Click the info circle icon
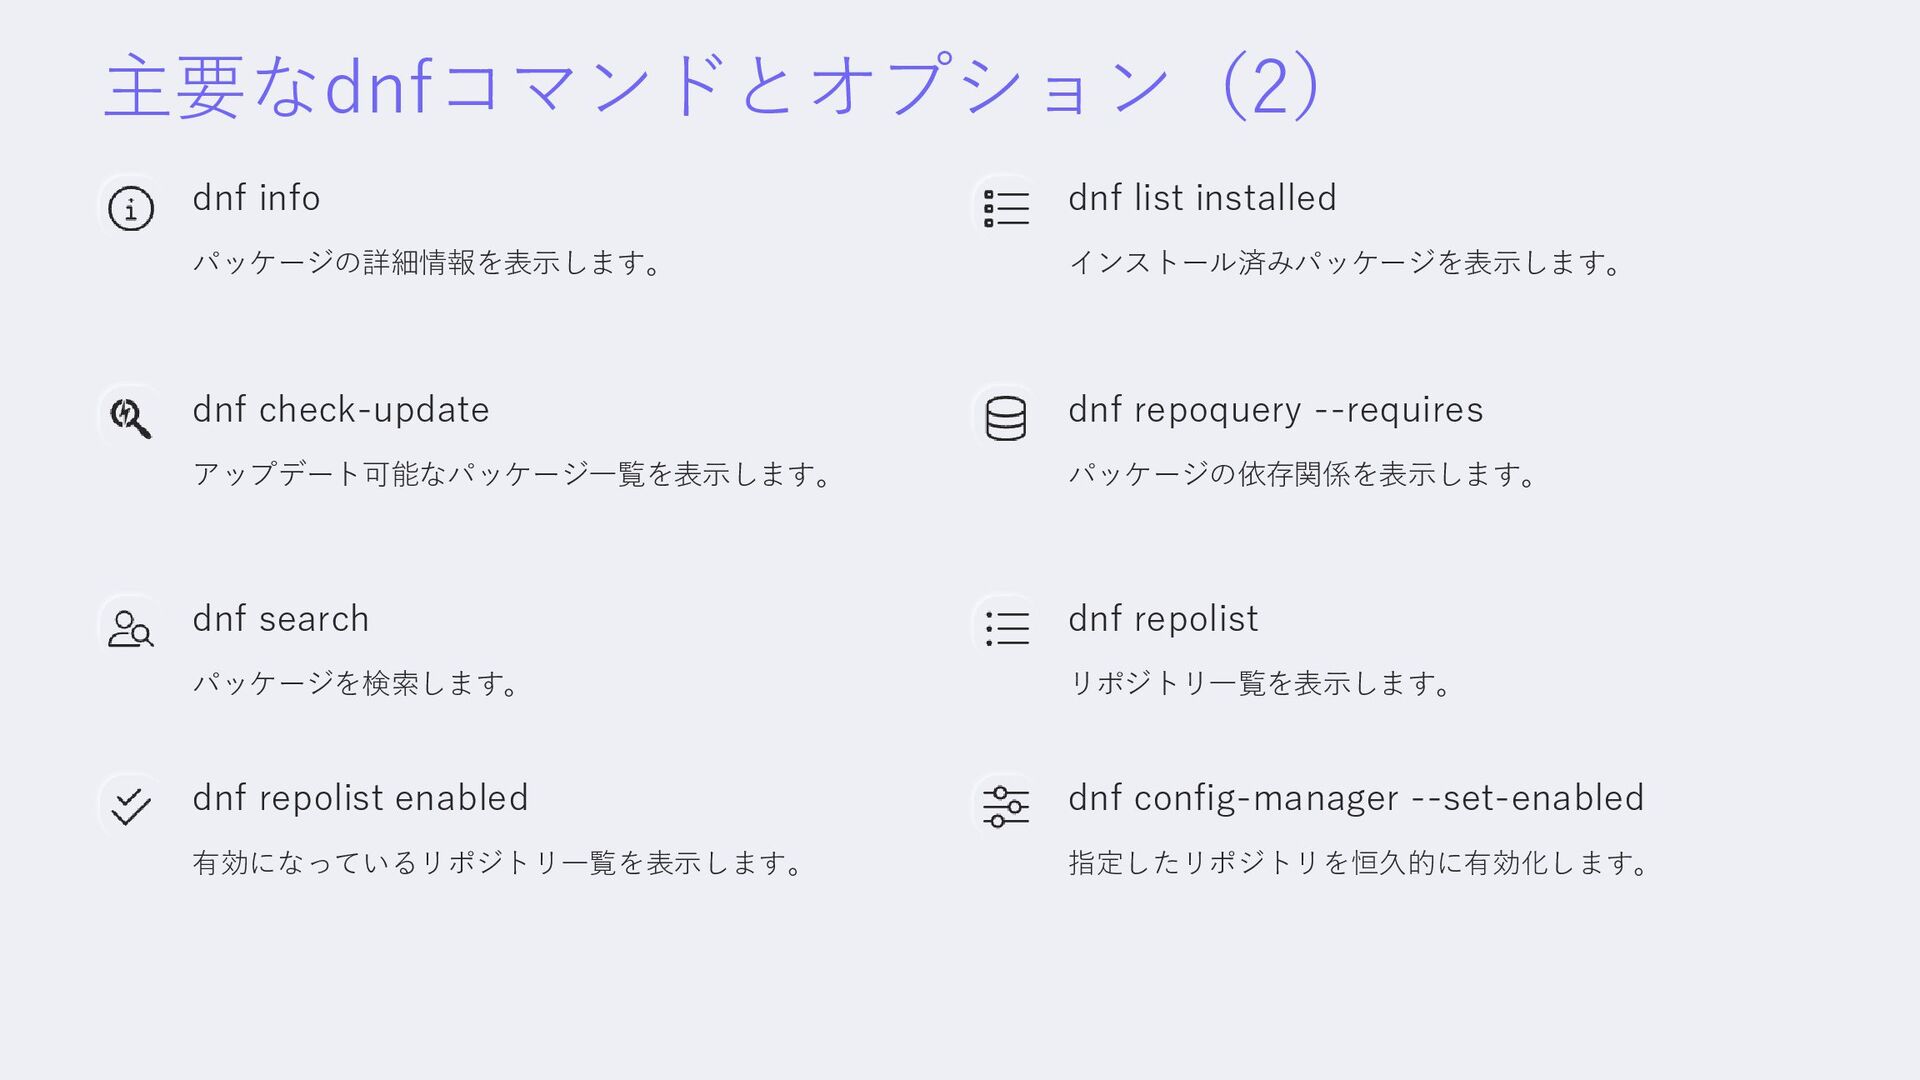The image size is (1920, 1080). (131, 209)
